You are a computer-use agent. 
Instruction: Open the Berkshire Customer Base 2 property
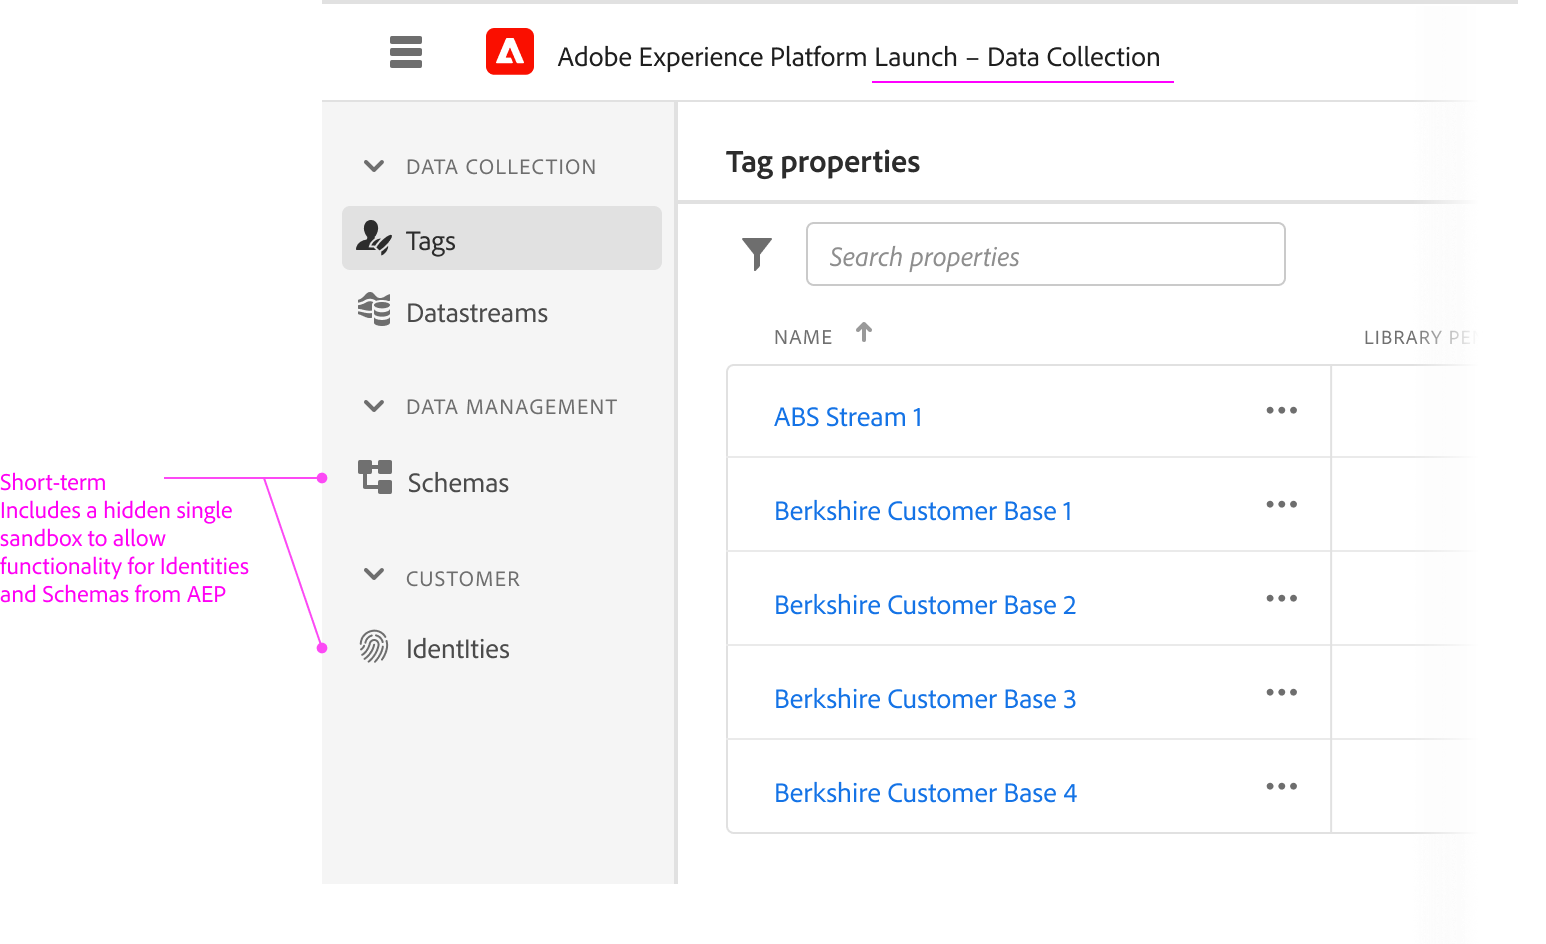(925, 605)
